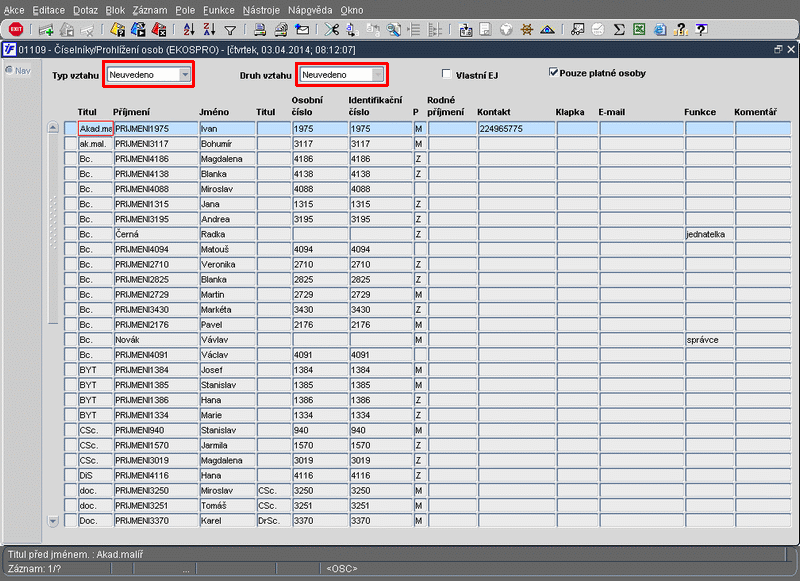The image size is (800, 581).
Task: Open the Nástroje menu
Action: pyautogui.click(x=261, y=9)
